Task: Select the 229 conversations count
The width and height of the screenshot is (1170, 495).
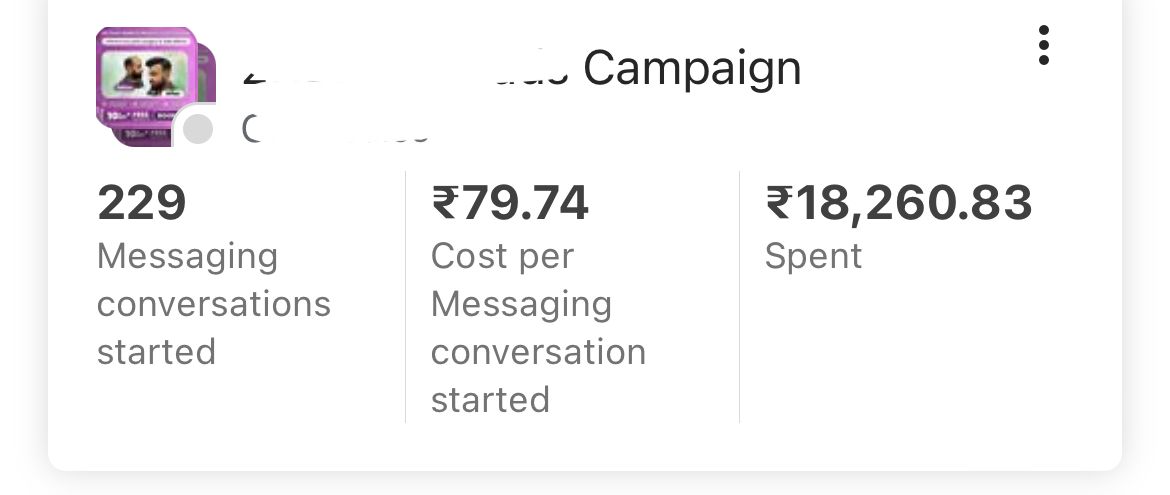Action: click(142, 203)
